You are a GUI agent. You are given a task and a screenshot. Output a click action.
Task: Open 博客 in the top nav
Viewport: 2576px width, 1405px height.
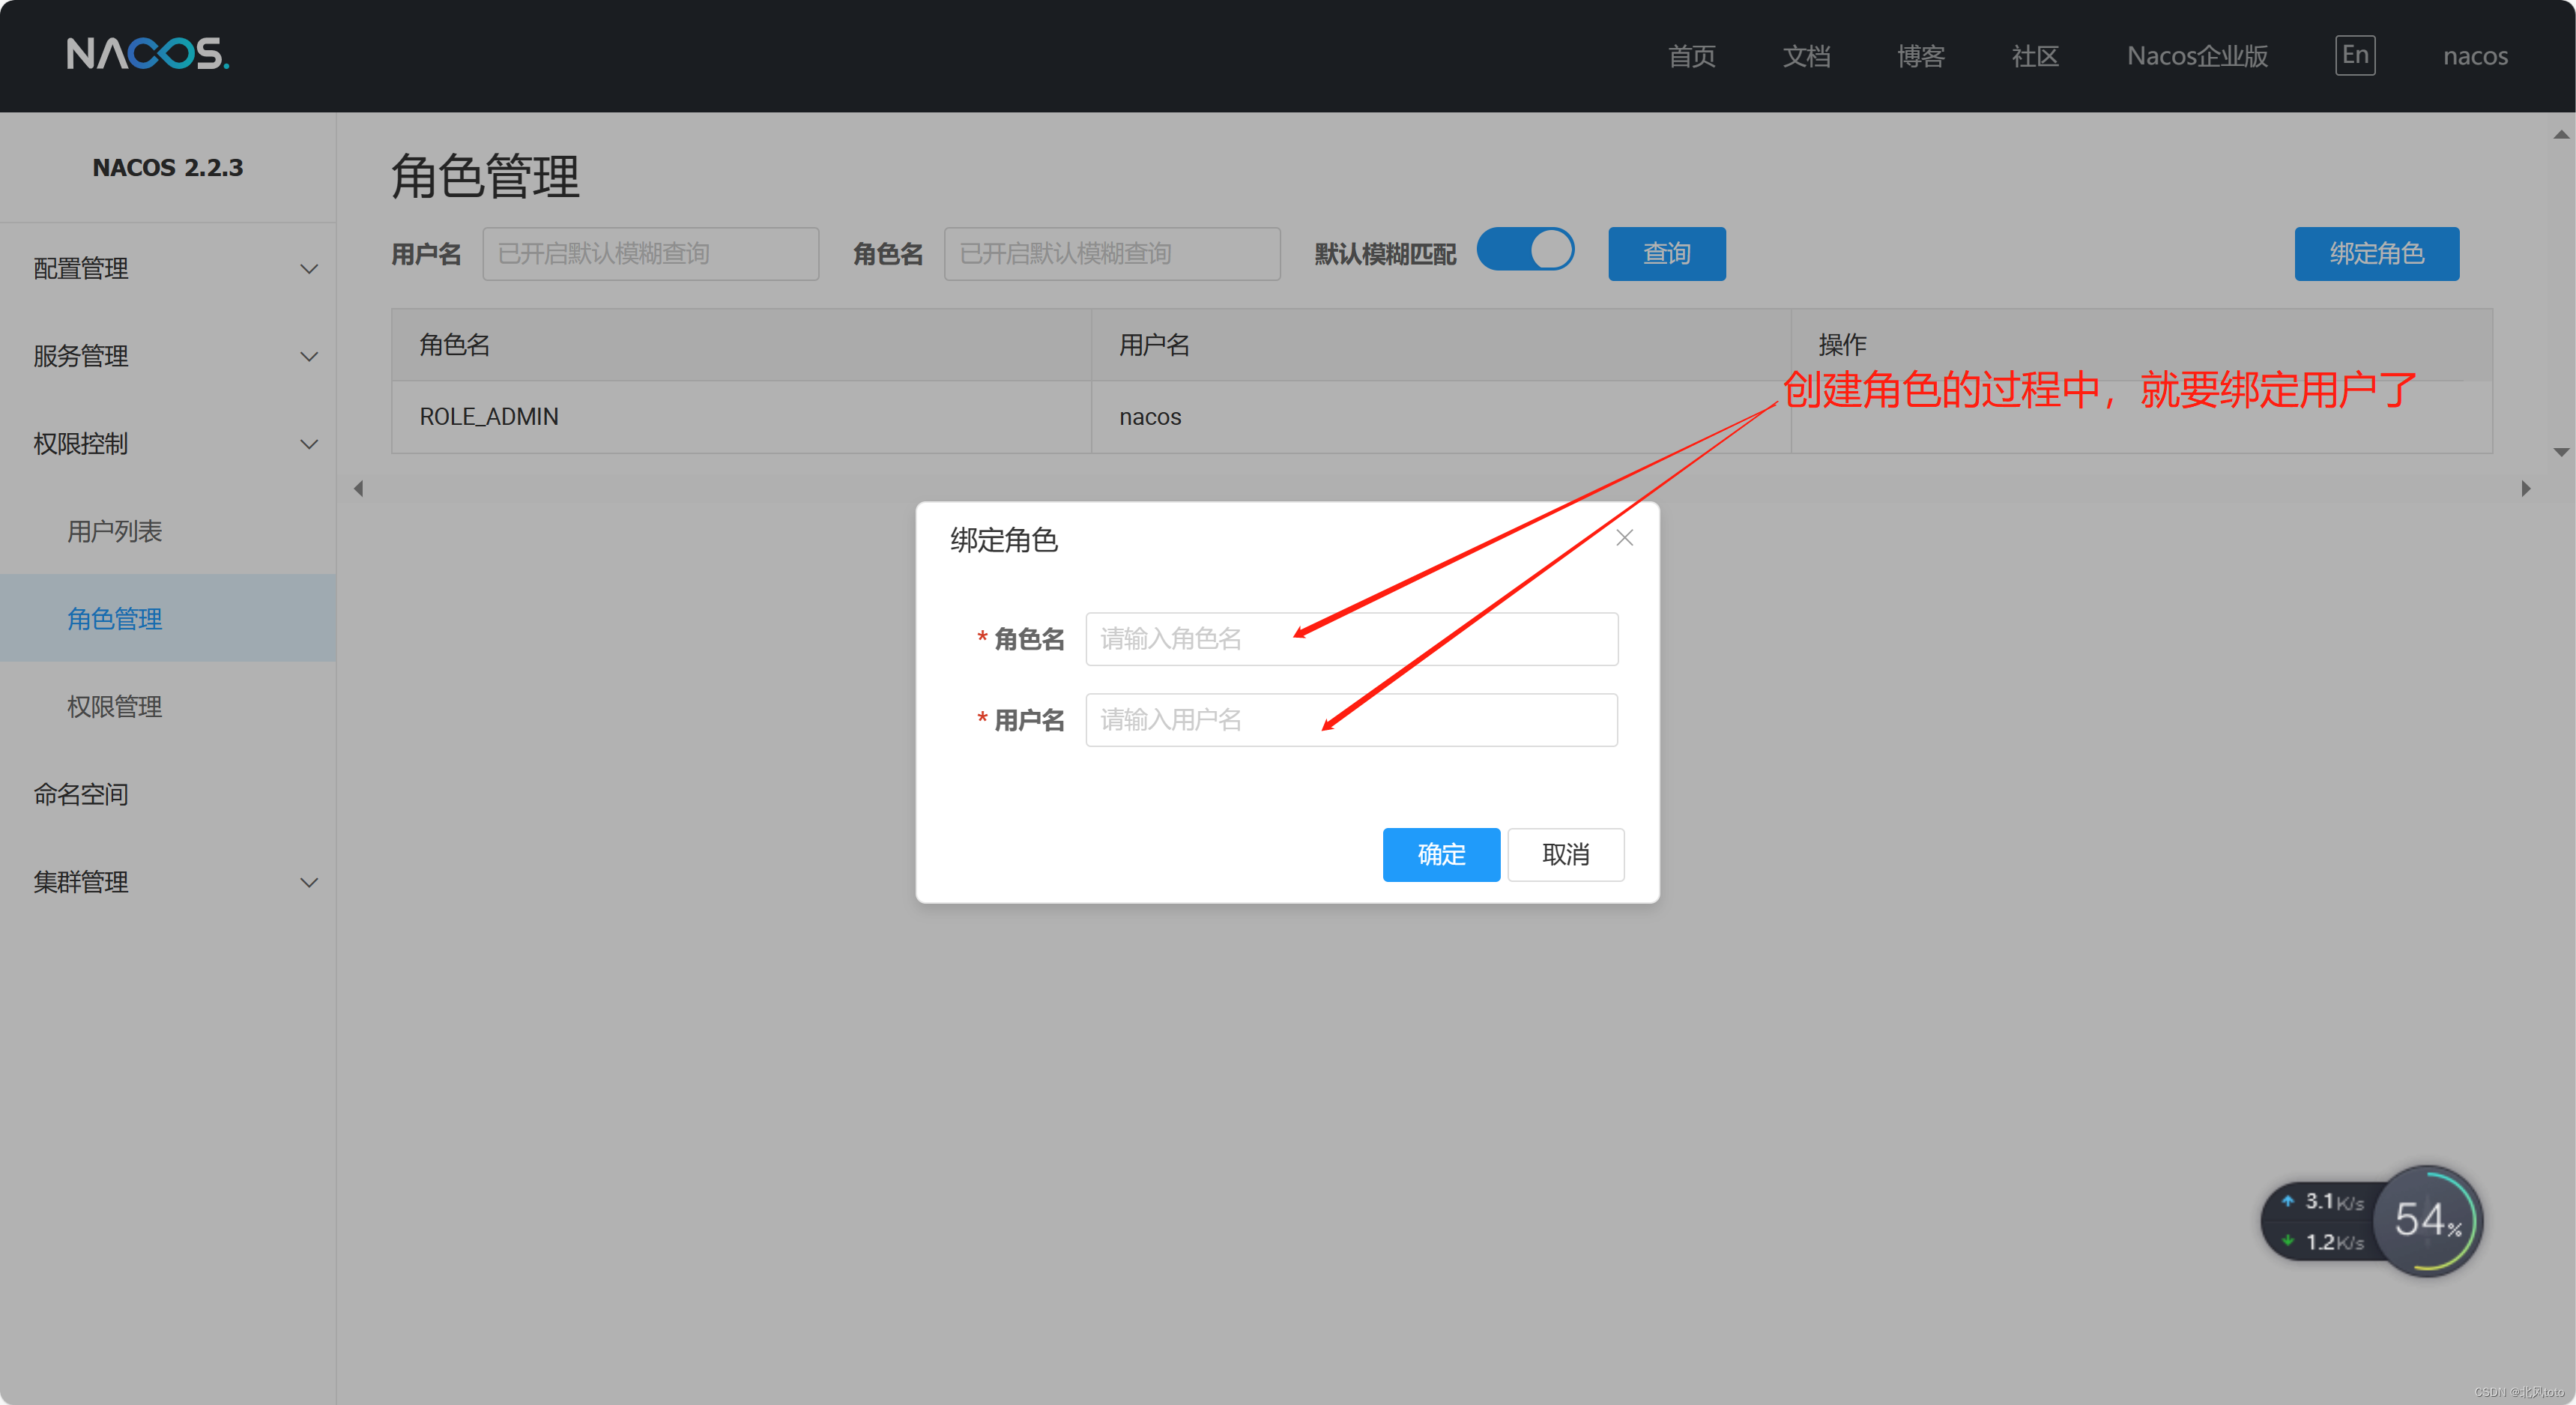pos(1921,56)
